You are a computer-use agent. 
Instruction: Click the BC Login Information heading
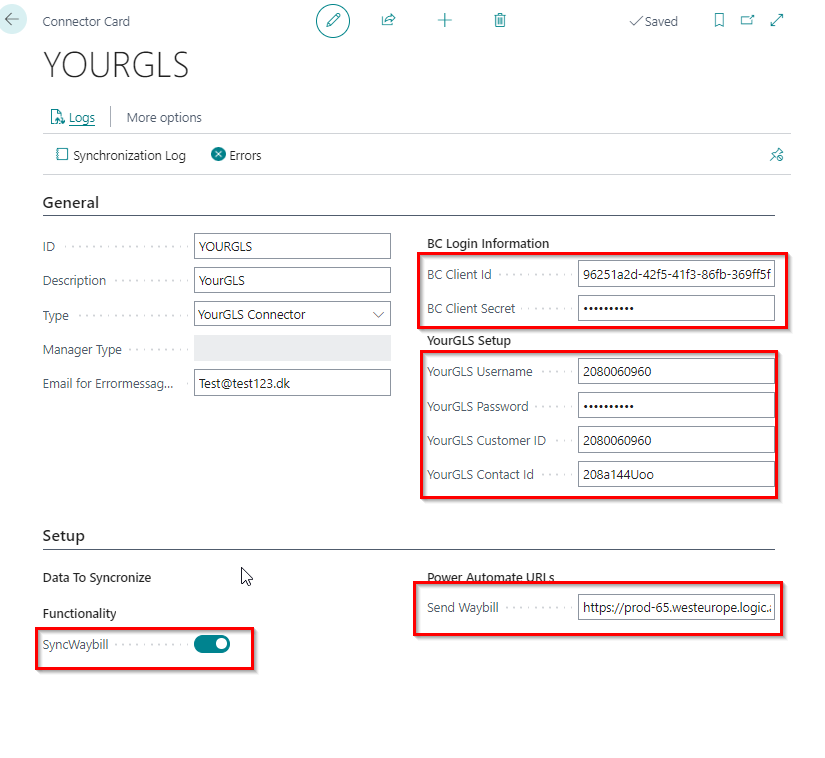tap(488, 244)
